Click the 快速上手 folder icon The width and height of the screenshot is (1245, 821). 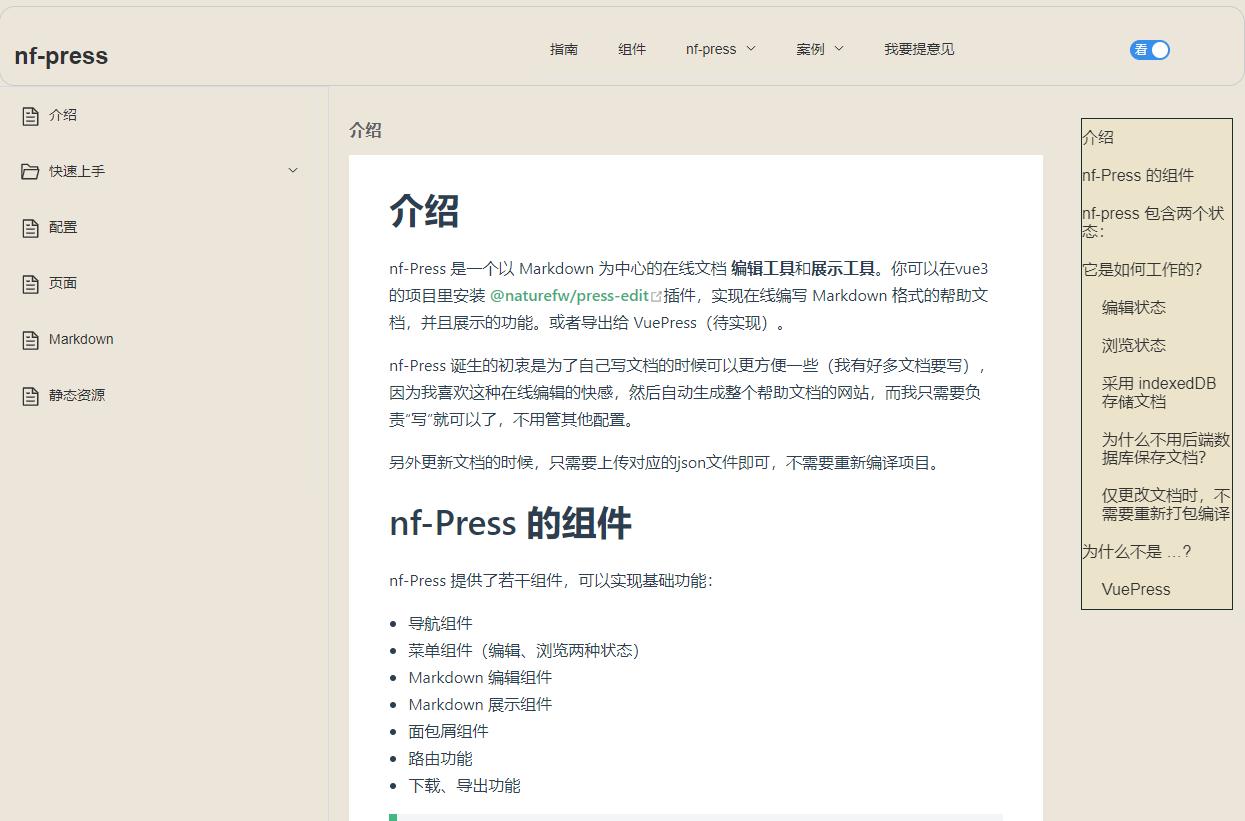point(30,171)
